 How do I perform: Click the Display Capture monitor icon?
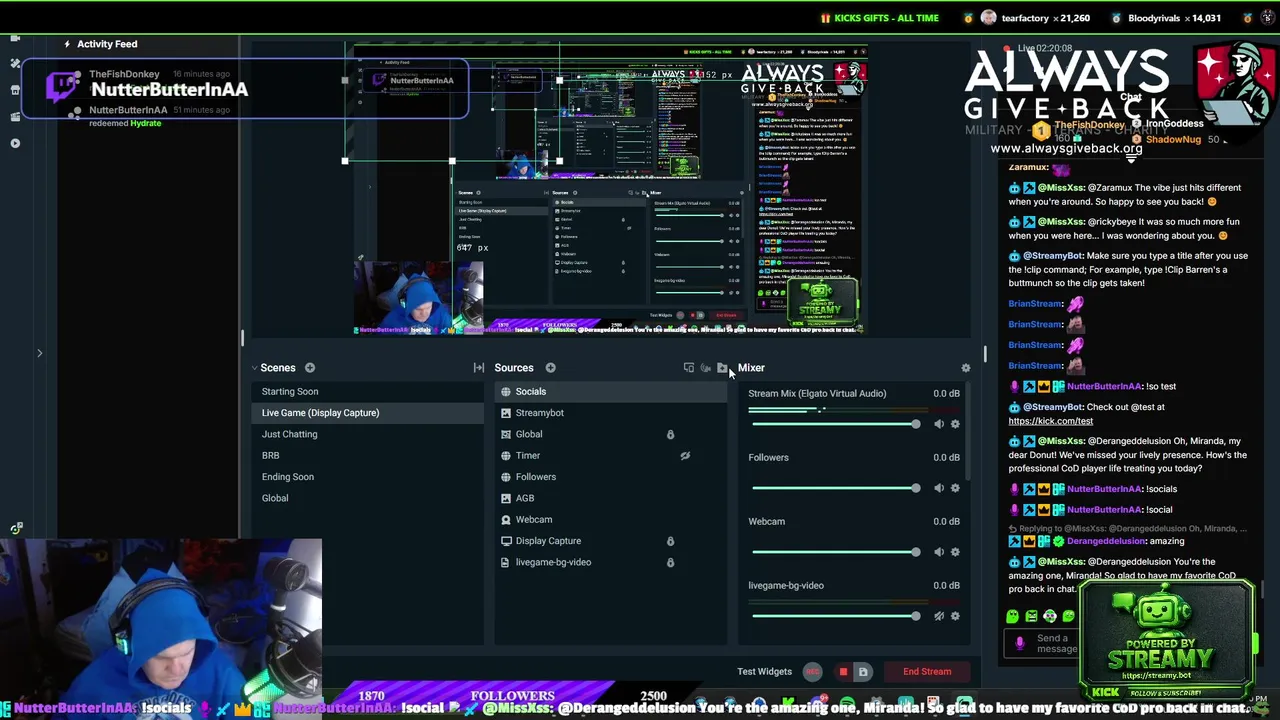[506, 541]
